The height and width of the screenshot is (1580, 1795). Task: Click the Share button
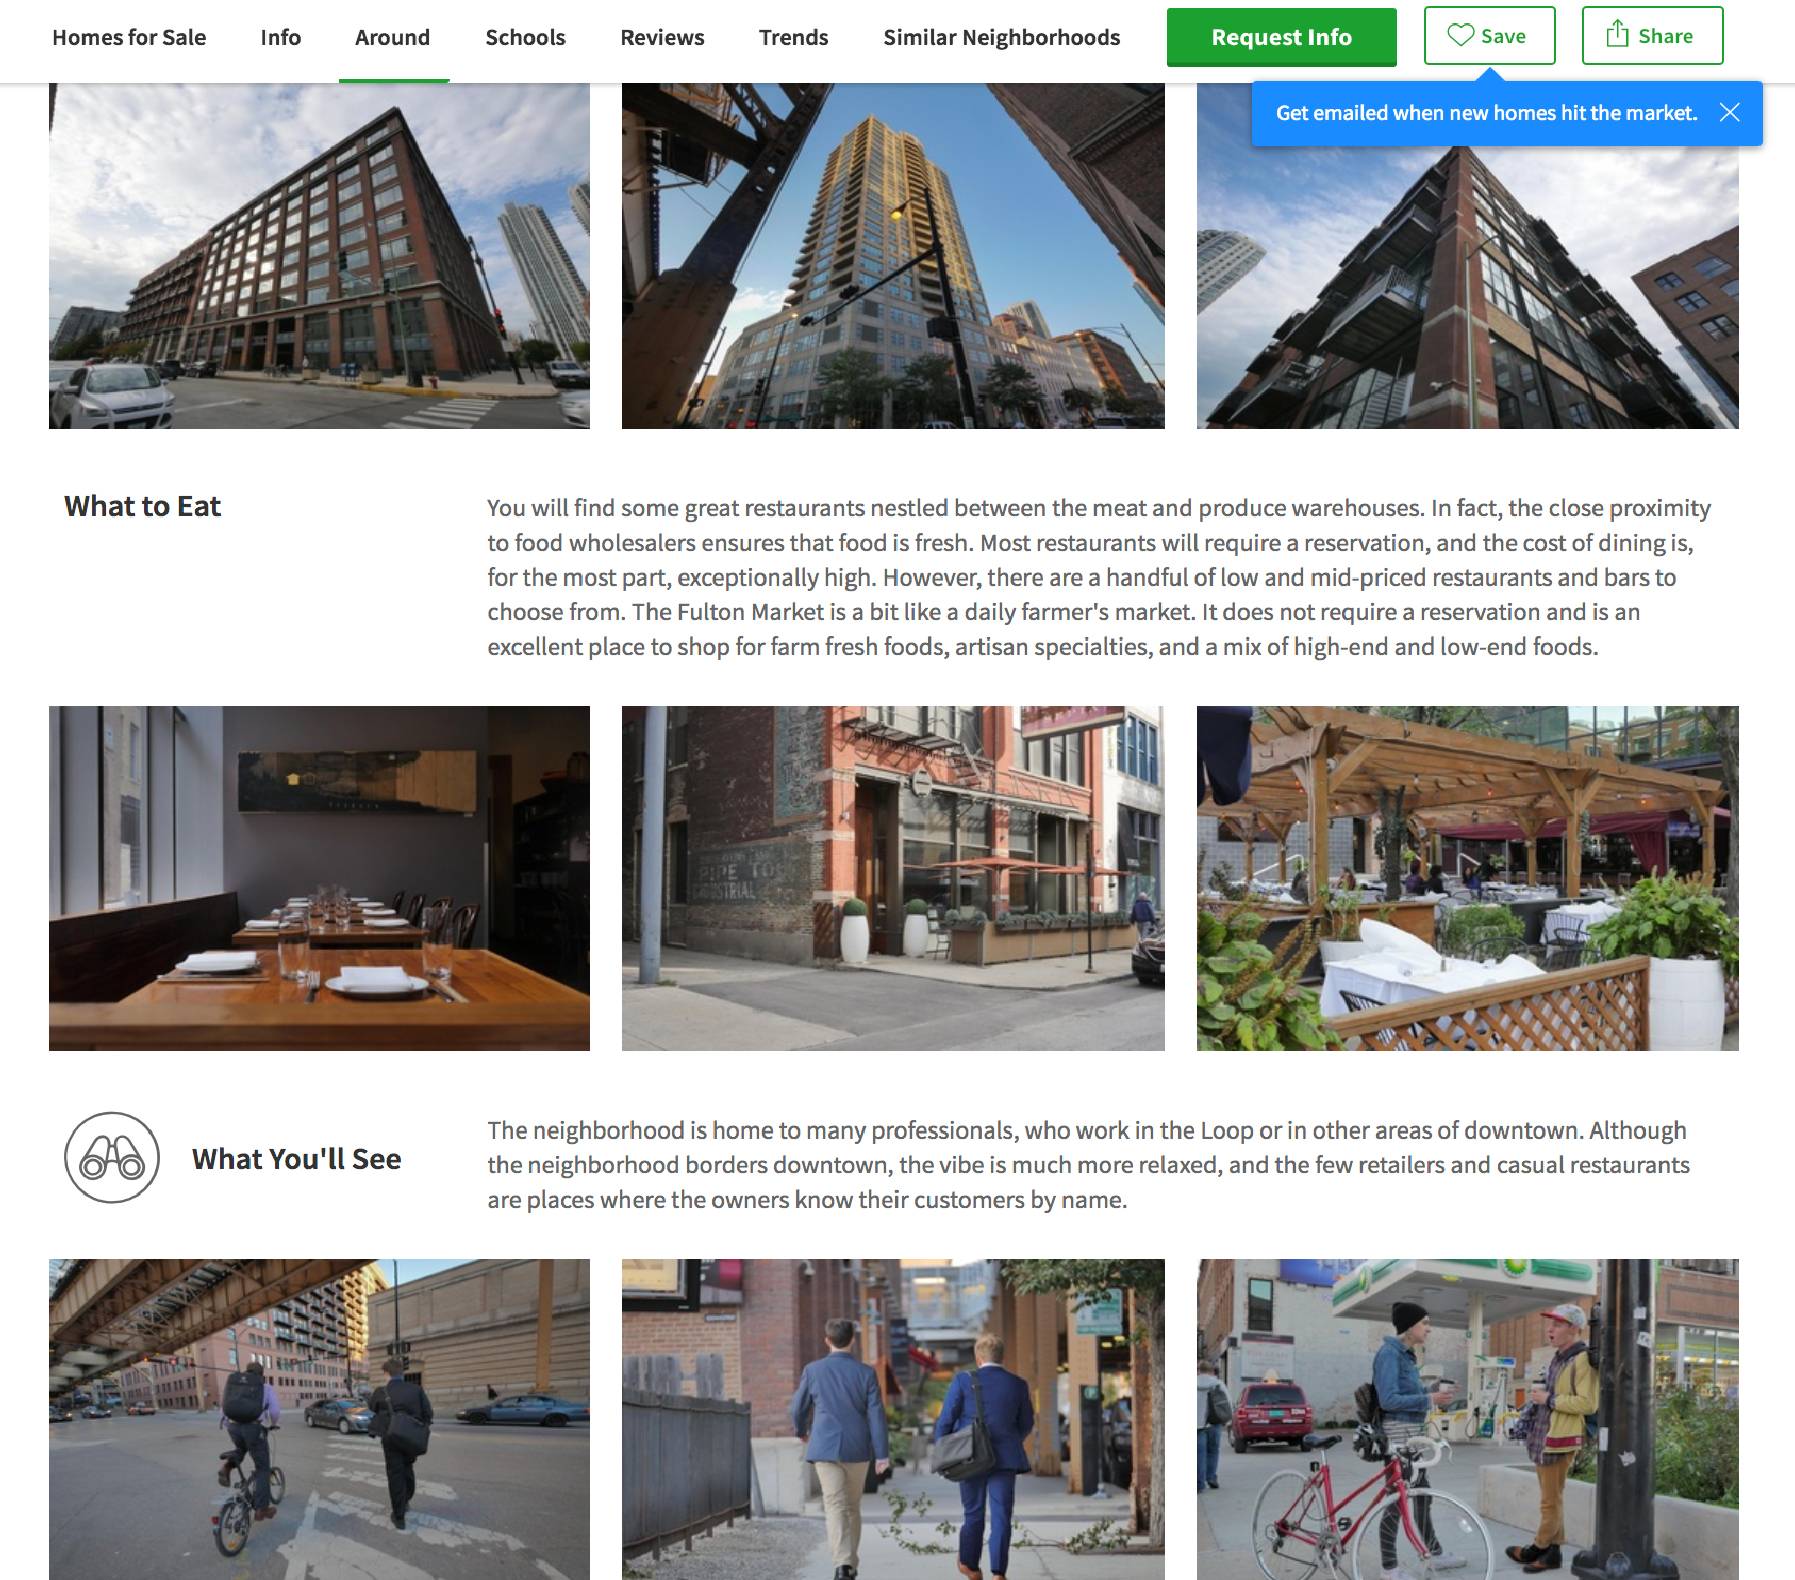1652,35
